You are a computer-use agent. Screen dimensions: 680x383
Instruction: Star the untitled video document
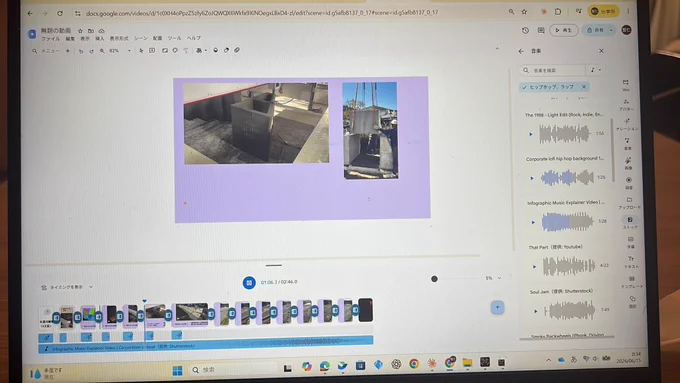(x=80, y=31)
